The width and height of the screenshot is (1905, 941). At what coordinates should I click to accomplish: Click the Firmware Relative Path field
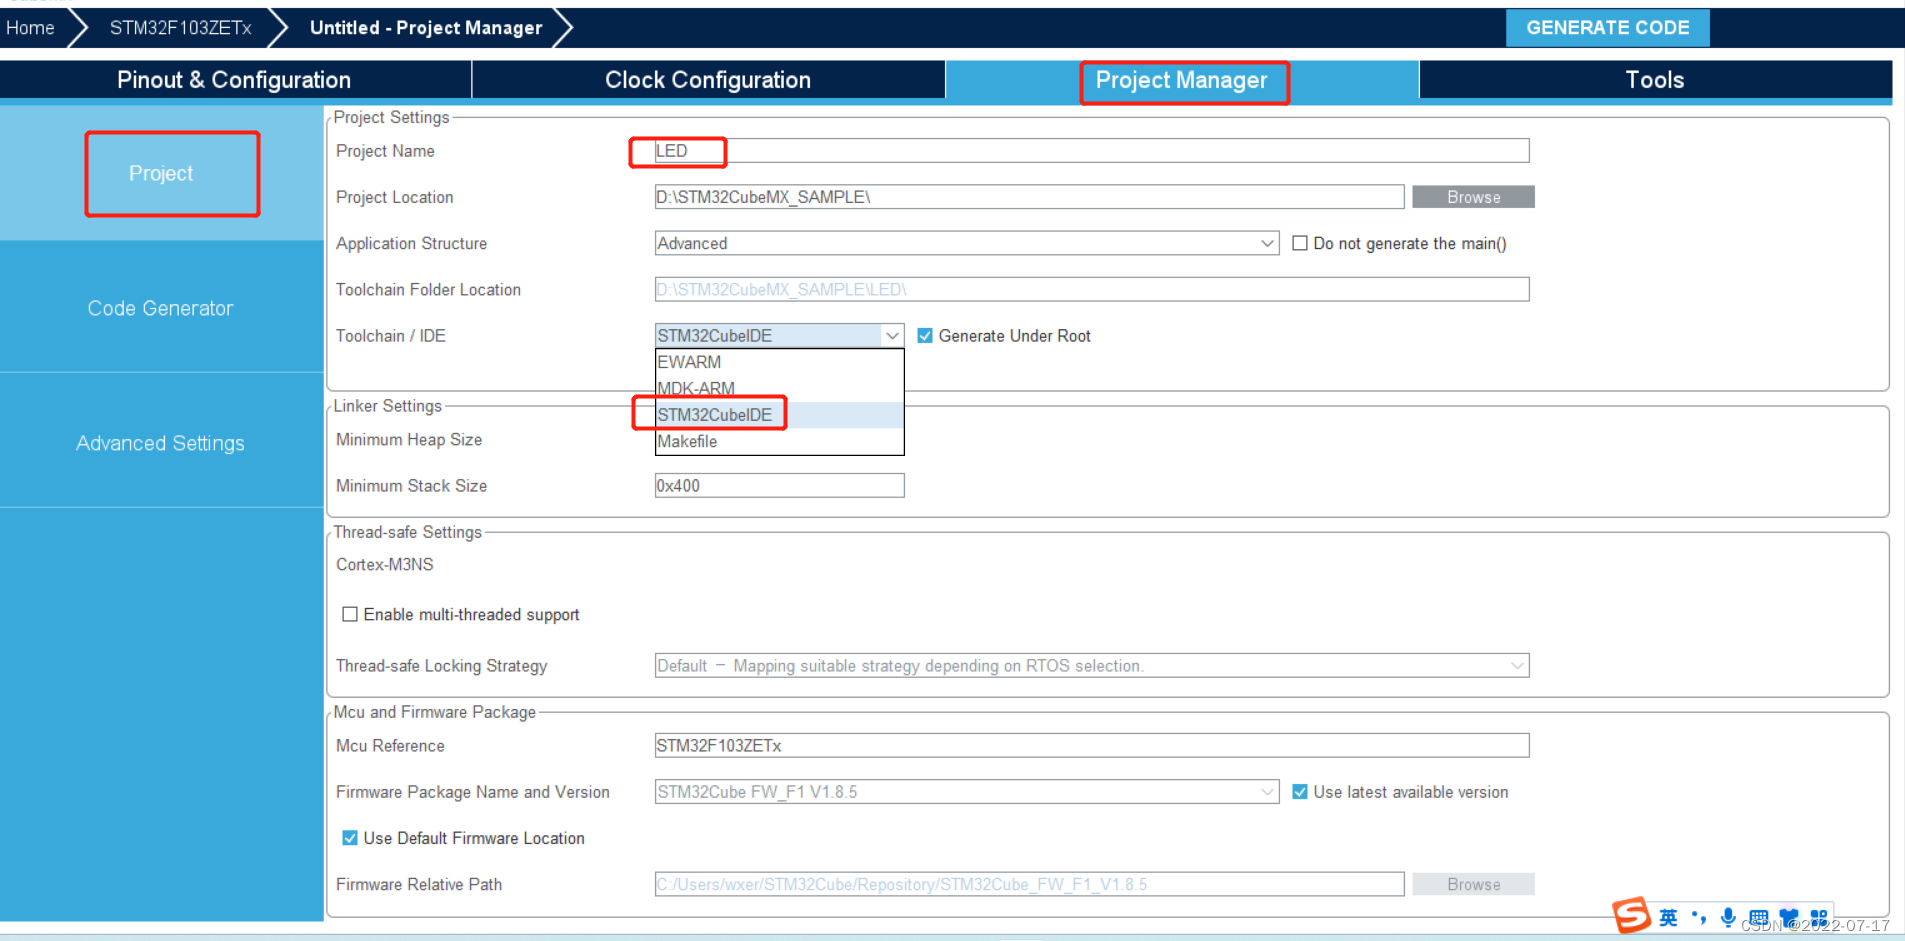1030,884
